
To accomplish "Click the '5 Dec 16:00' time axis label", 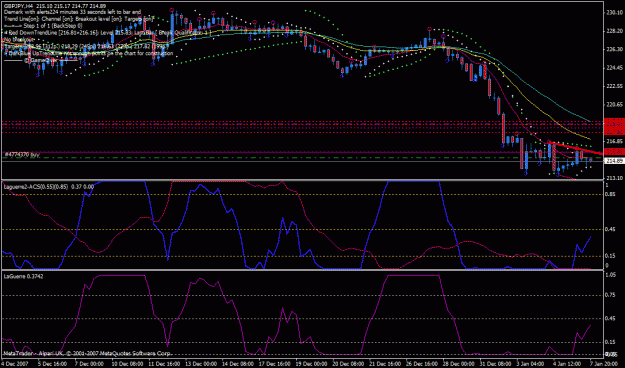I will click(52, 364).
